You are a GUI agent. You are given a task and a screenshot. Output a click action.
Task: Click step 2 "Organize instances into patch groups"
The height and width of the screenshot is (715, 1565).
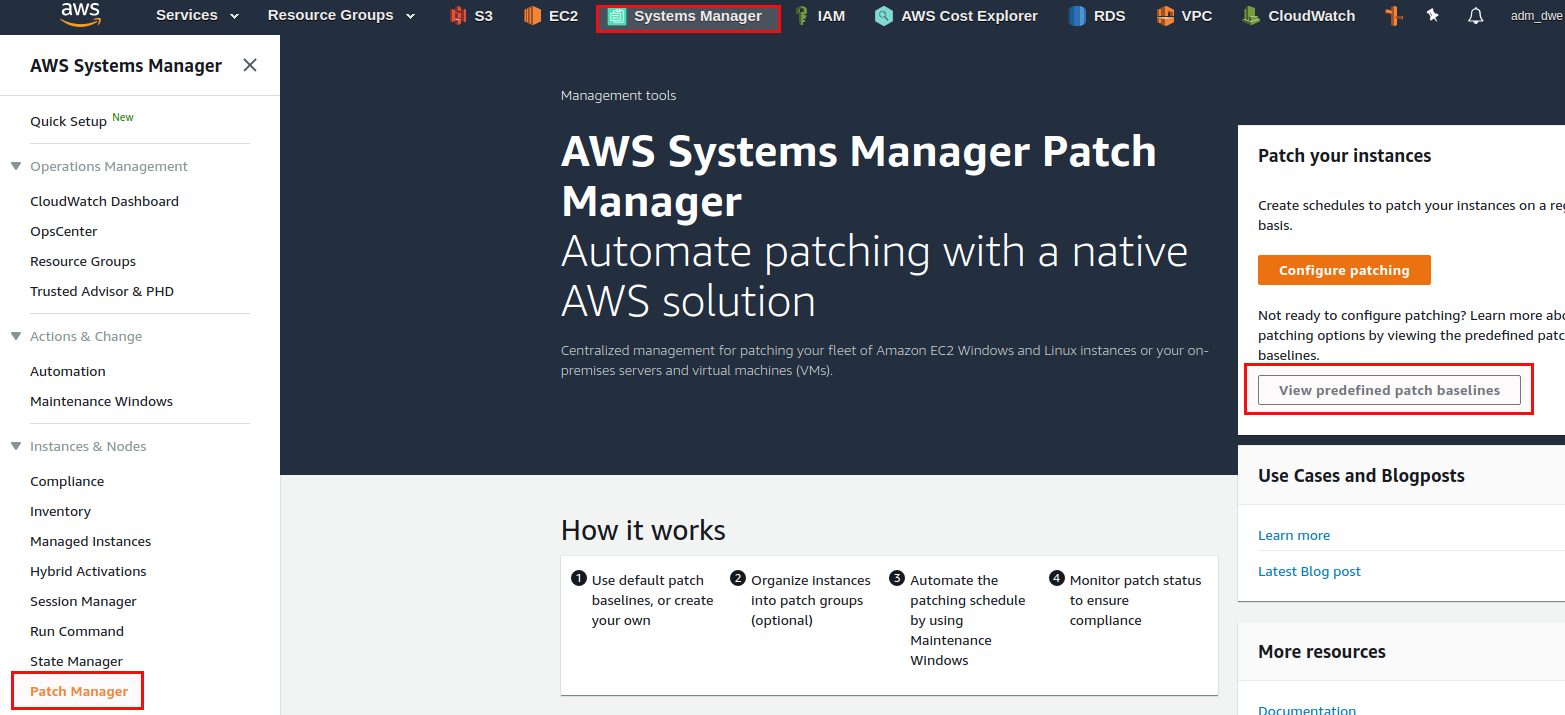point(811,600)
